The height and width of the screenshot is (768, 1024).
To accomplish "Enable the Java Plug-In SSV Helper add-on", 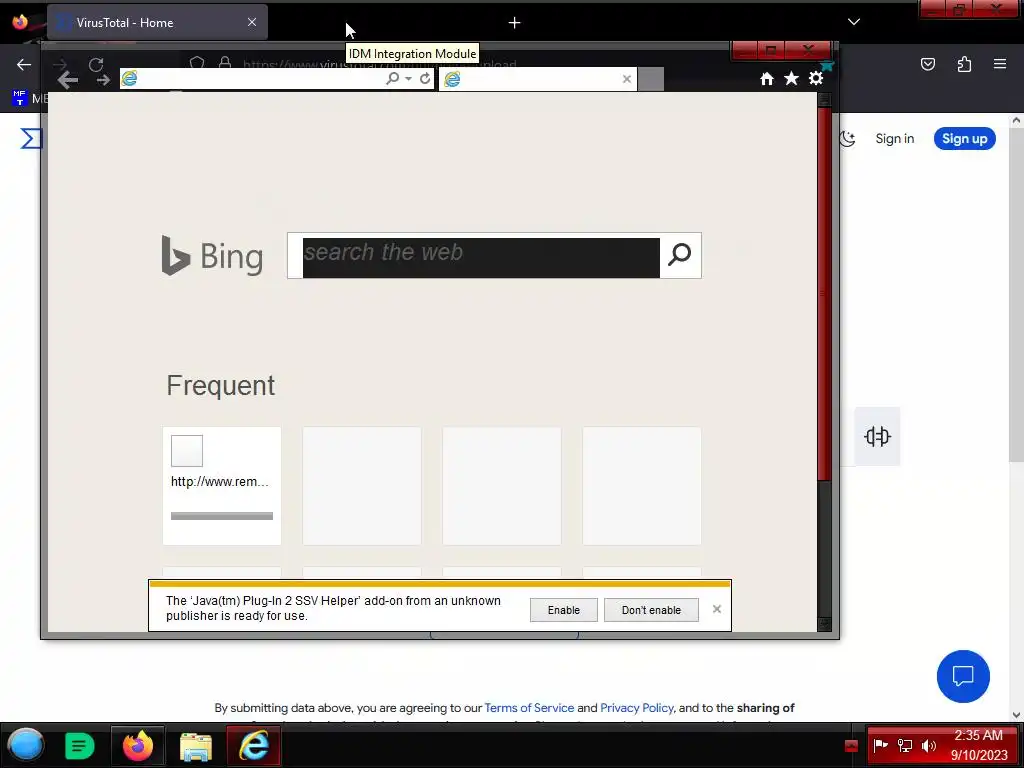I will click(564, 610).
